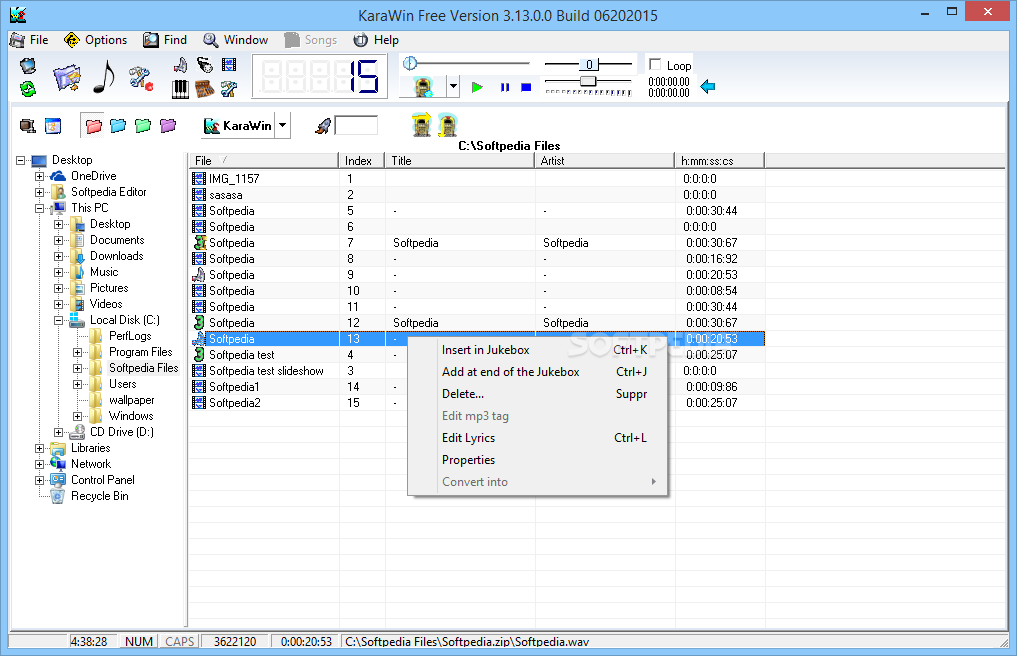Stop playback with the blue square button
The width and height of the screenshot is (1017, 656).
coord(526,87)
